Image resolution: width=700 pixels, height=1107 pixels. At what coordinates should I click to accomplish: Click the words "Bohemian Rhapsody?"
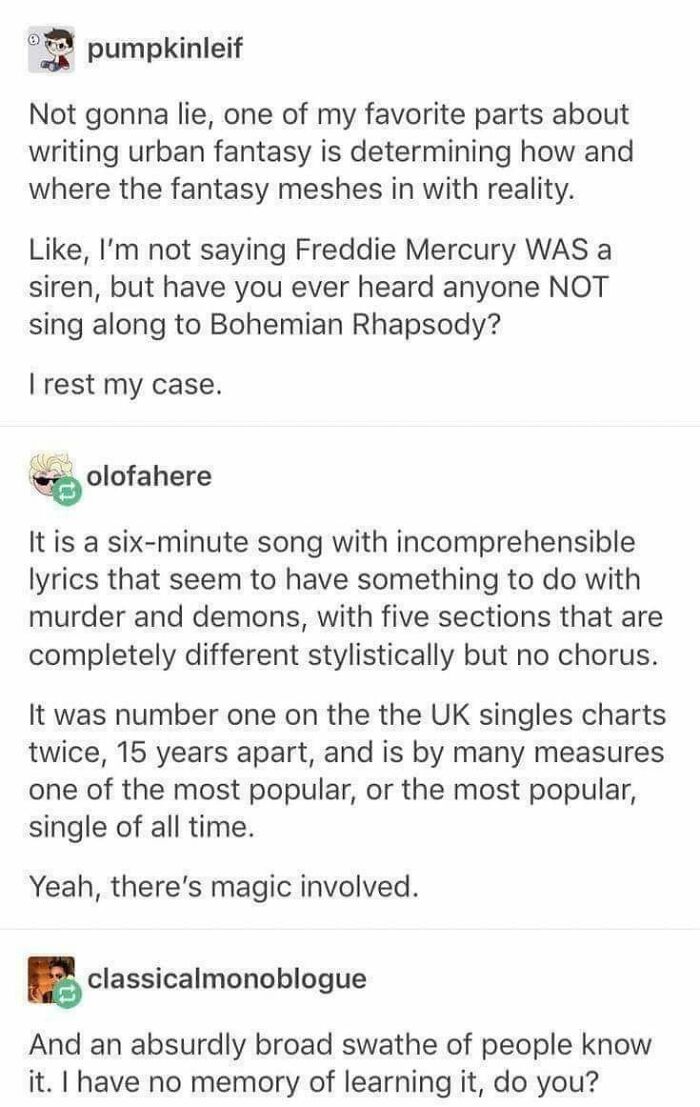tap(356, 325)
